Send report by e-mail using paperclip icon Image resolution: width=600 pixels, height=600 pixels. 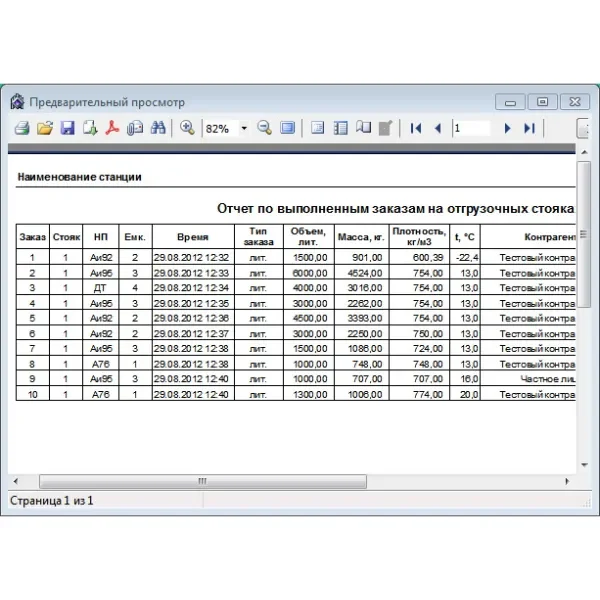[x=135, y=128]
